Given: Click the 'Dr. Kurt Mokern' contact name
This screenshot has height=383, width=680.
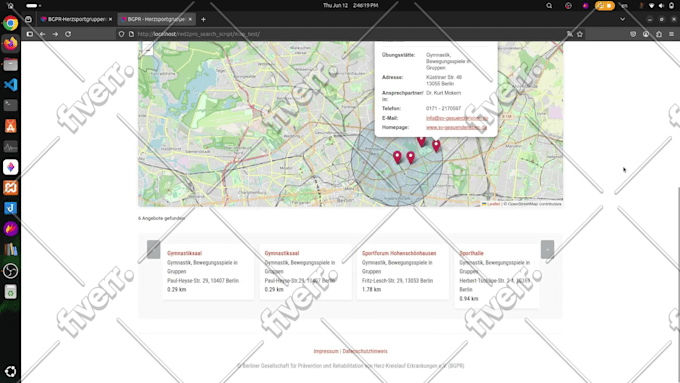Looking at the screenshot, I should pyautogui.click(x=443, y=93).
